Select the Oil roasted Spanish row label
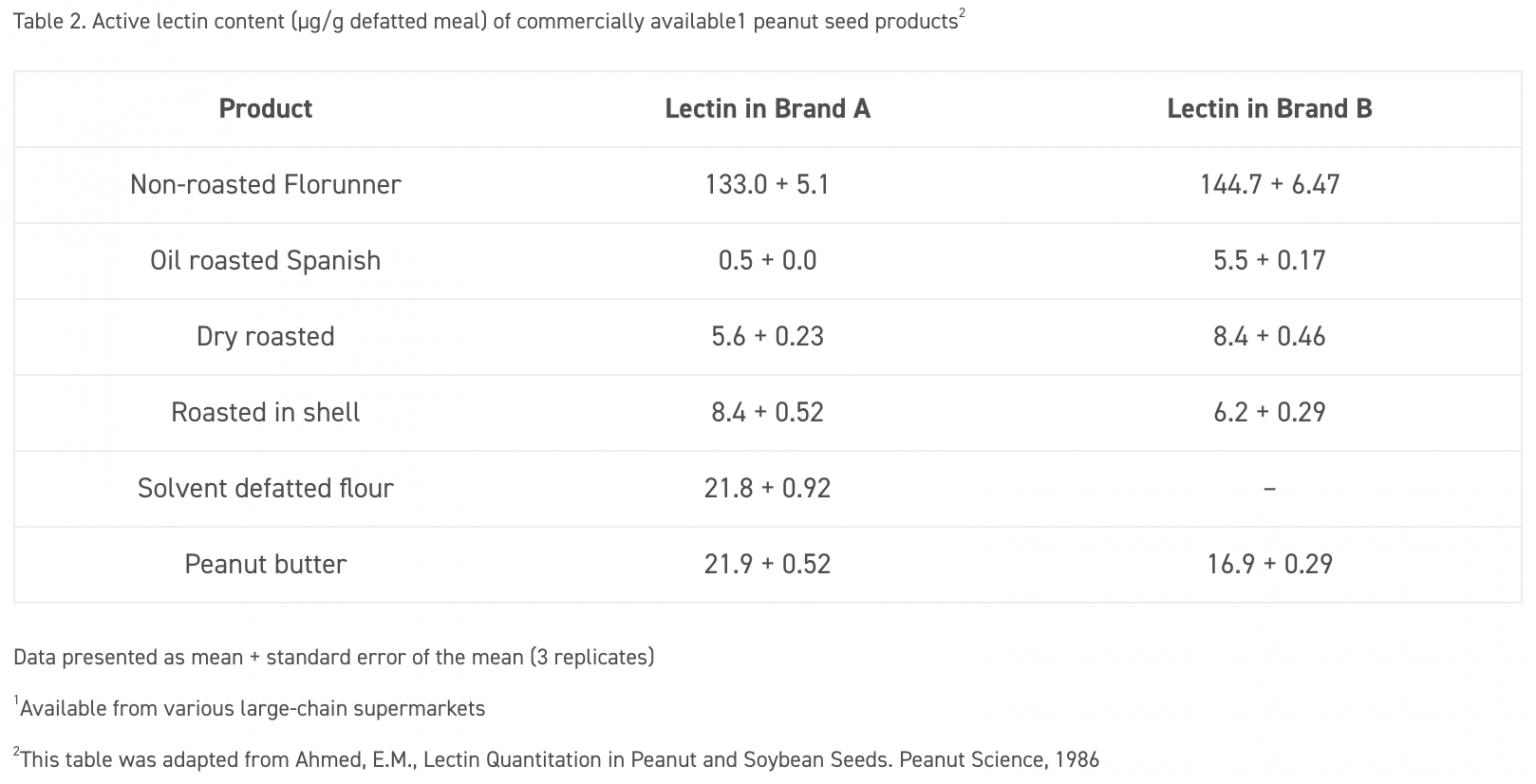 pyautogui.click(x=265, y=261)
